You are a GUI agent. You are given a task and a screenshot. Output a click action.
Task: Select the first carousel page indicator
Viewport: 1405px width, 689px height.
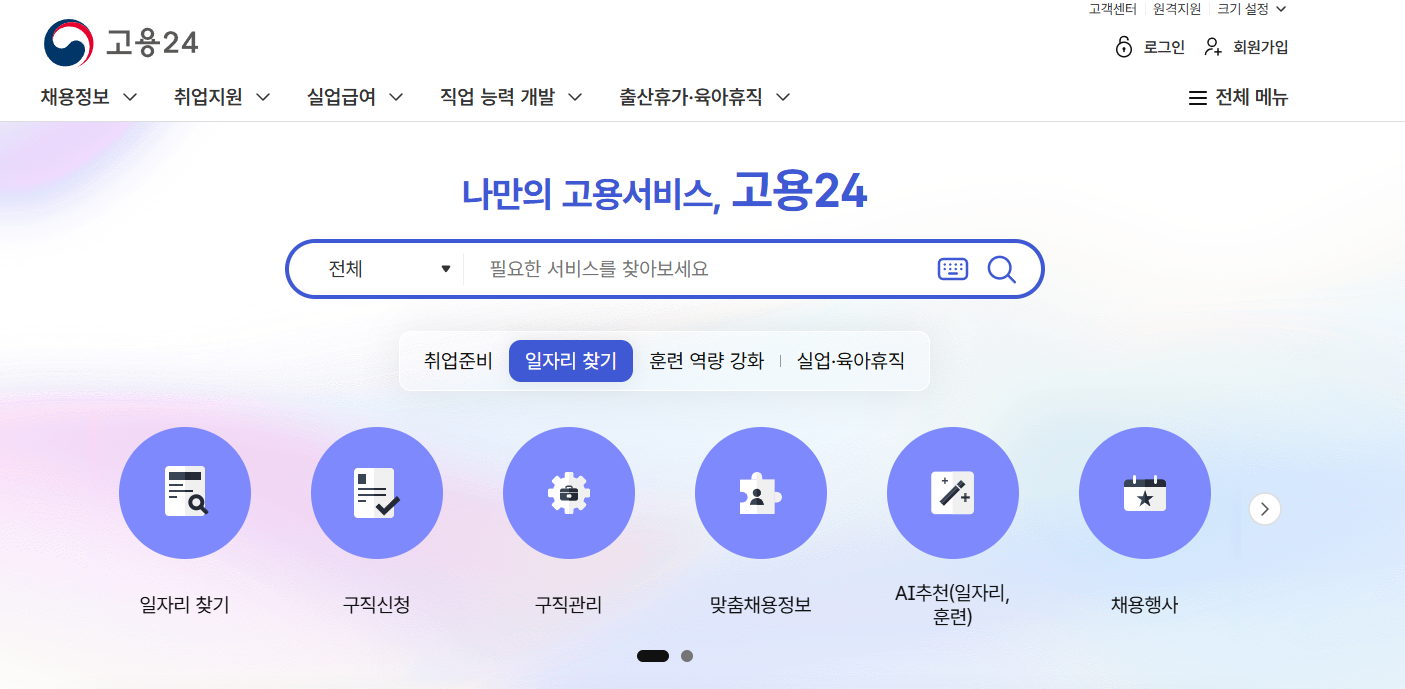coord(653,656)
